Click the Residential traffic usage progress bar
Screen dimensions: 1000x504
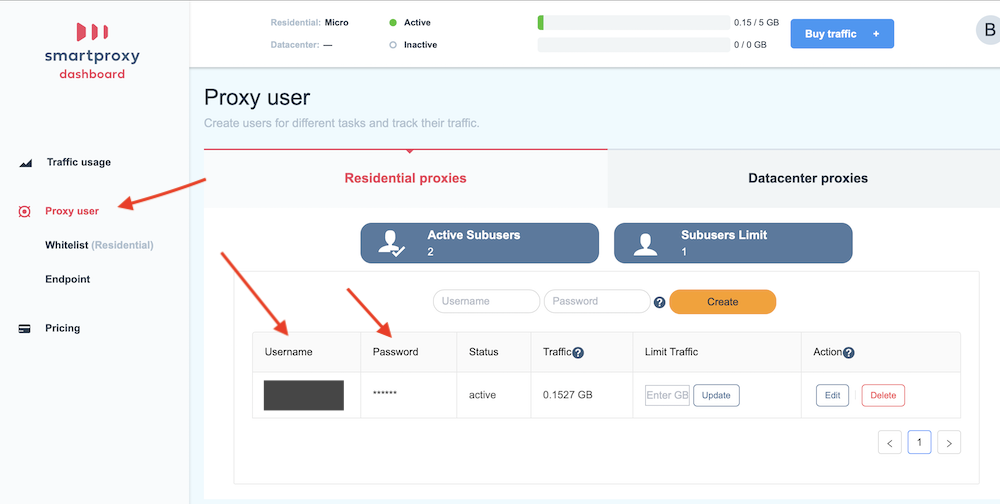633,22
